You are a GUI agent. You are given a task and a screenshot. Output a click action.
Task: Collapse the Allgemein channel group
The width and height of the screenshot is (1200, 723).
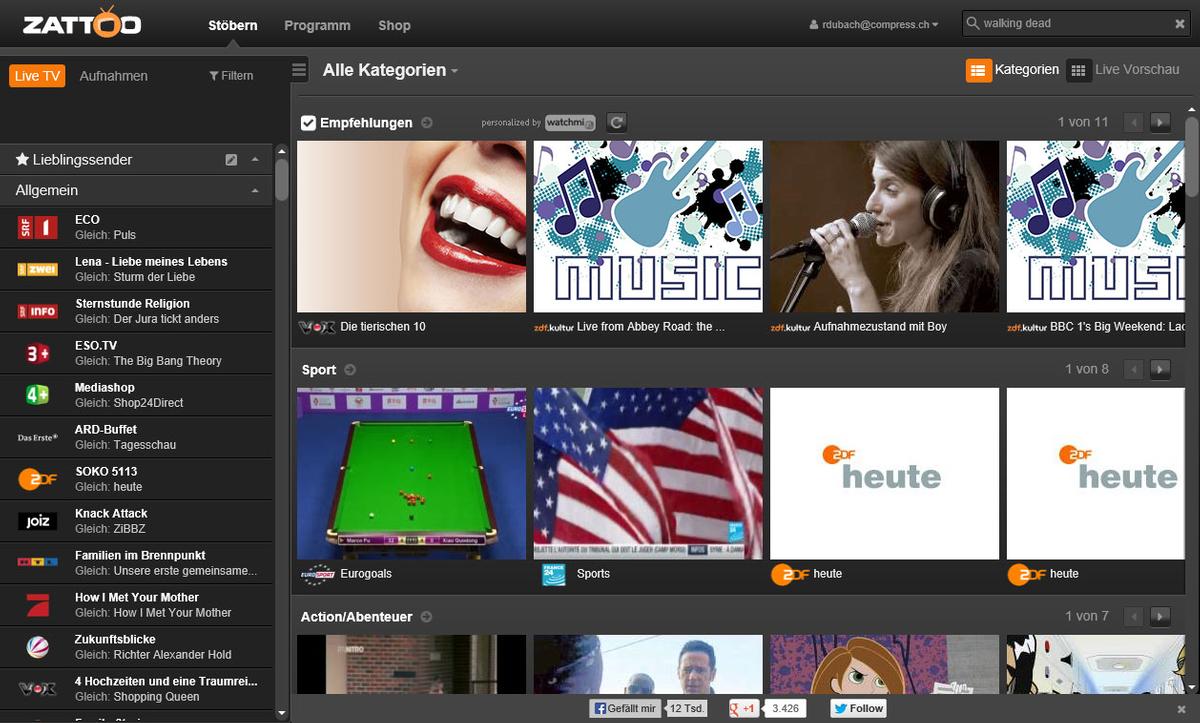click(x=255, y=190)
